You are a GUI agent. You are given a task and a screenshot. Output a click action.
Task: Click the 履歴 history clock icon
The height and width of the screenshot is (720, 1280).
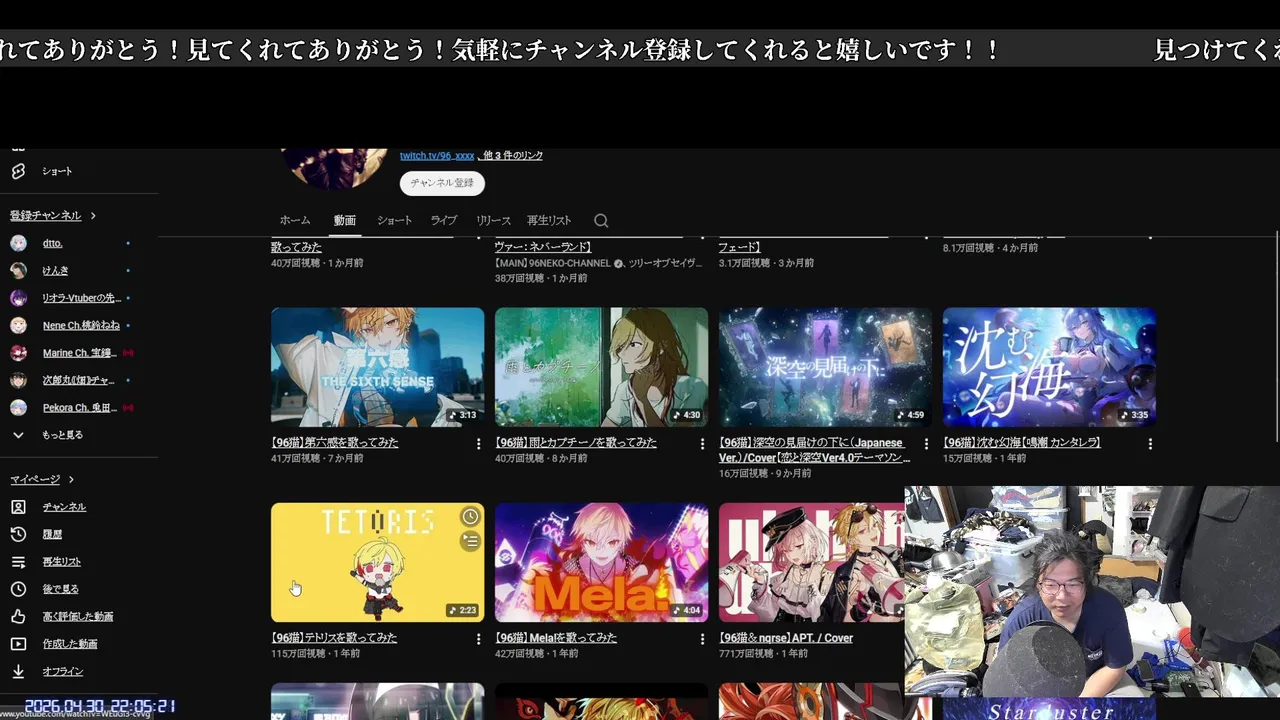pos(18,534)
